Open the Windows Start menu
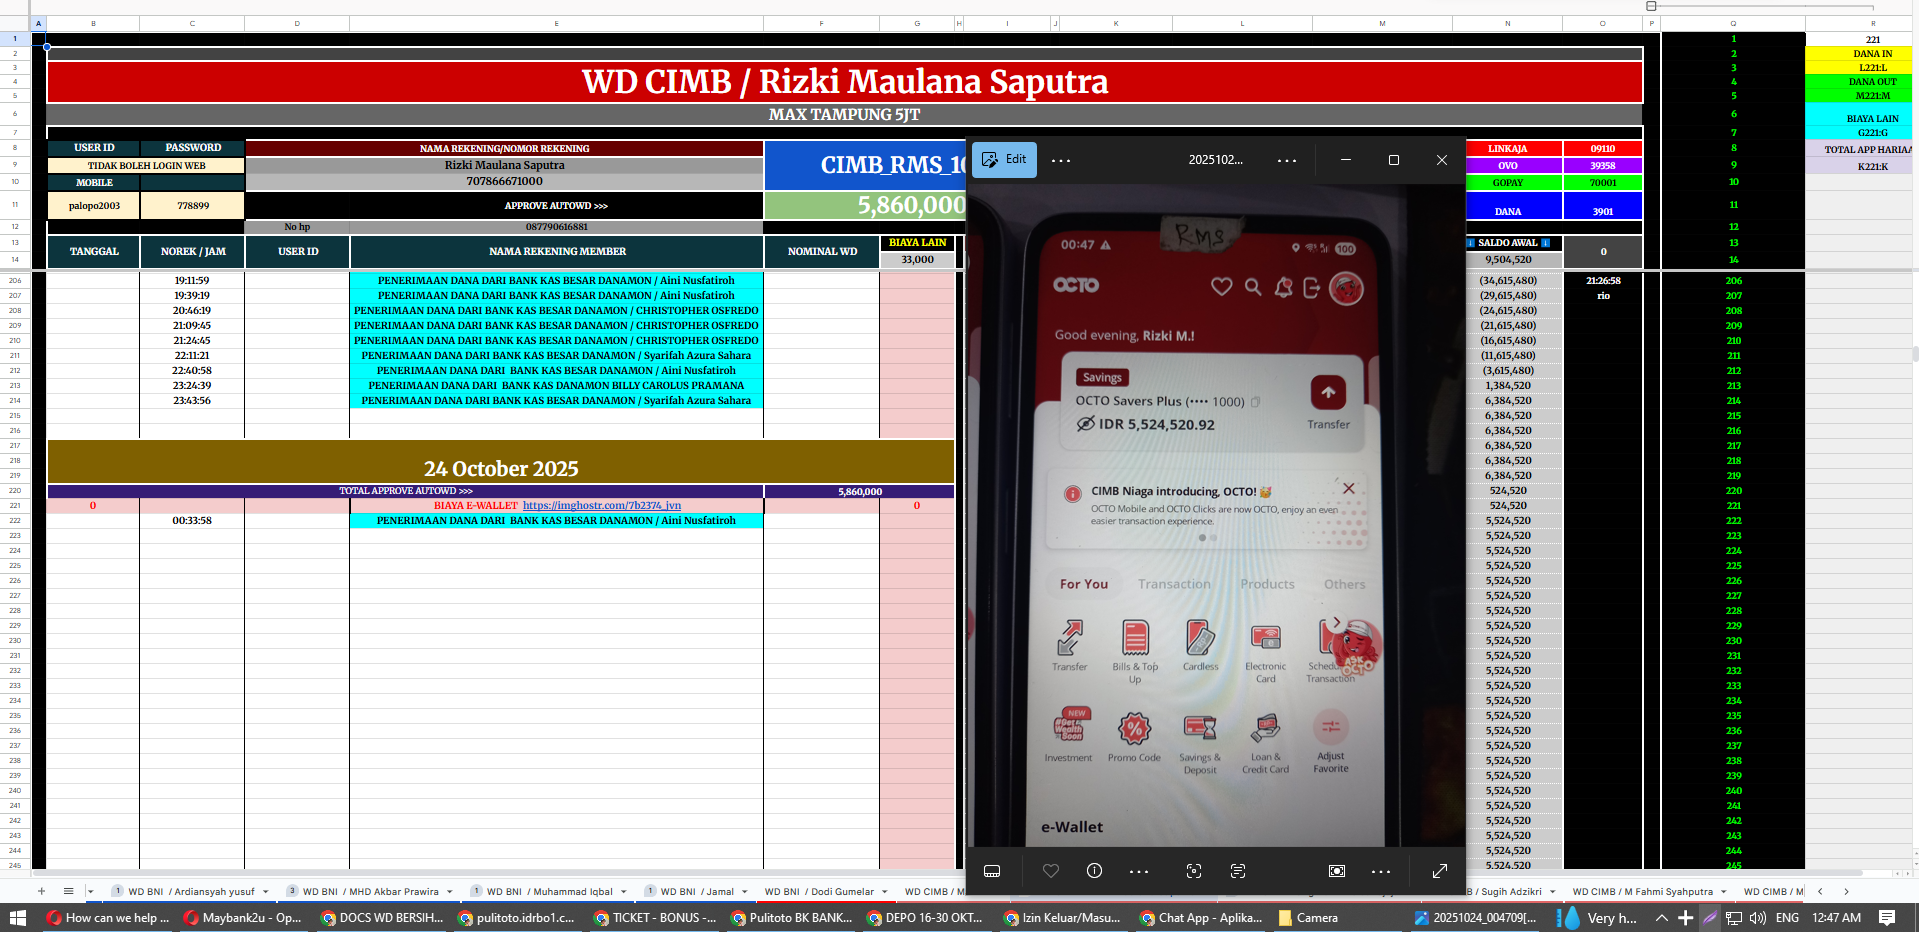Screen dimensions: 1919x932 (x=17, y=917)
